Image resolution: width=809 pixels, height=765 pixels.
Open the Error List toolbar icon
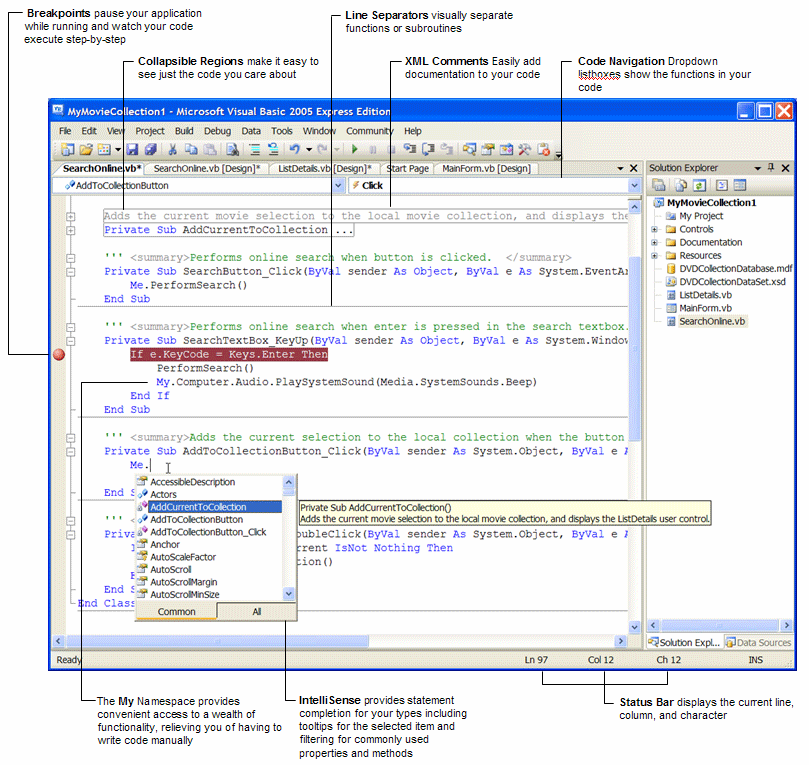tap(543, 150)
